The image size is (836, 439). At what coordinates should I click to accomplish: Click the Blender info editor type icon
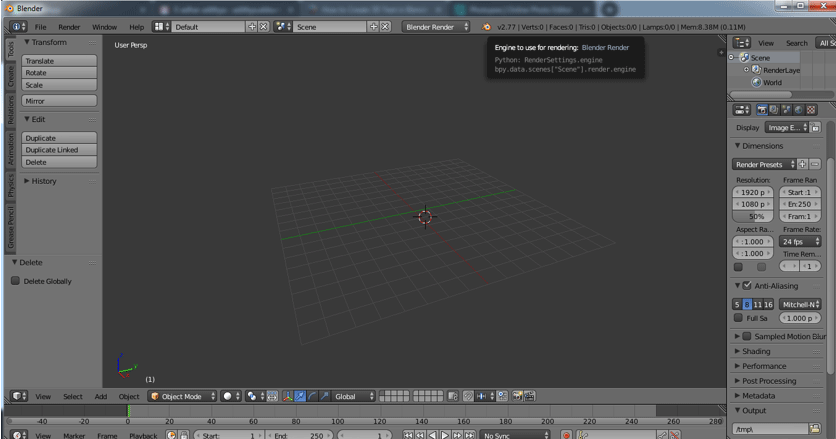click(x=19, y=27)
